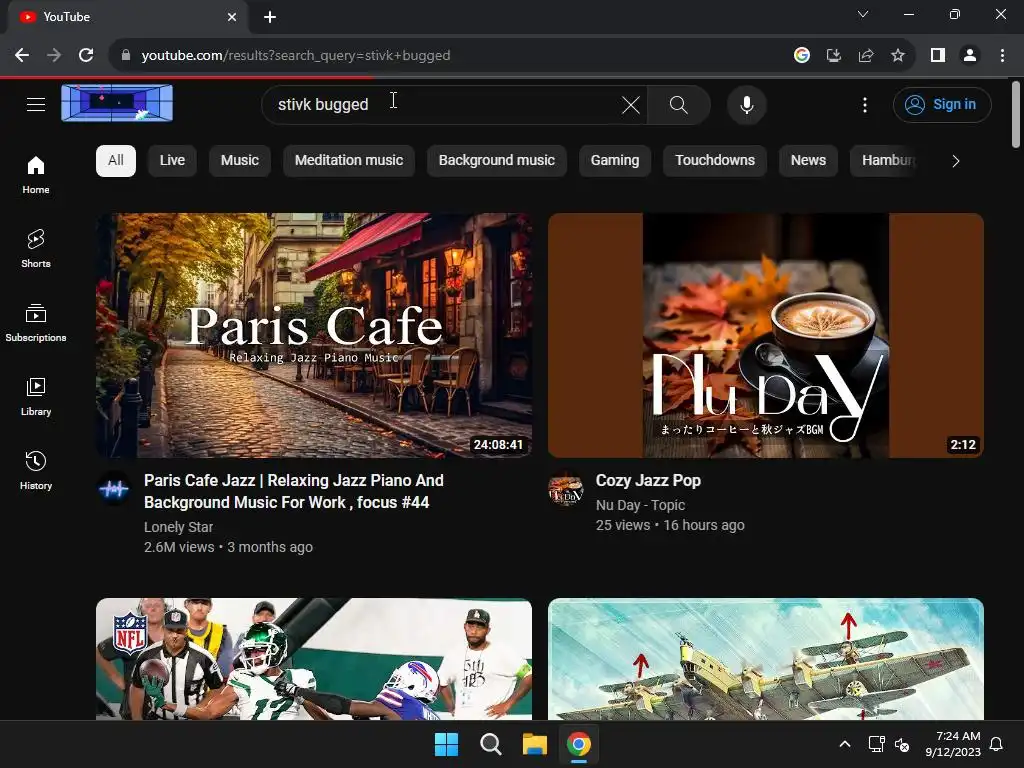Screen dimensions: 1024x768
Task: Open the Windows Start menu
Action: (447, 744)
